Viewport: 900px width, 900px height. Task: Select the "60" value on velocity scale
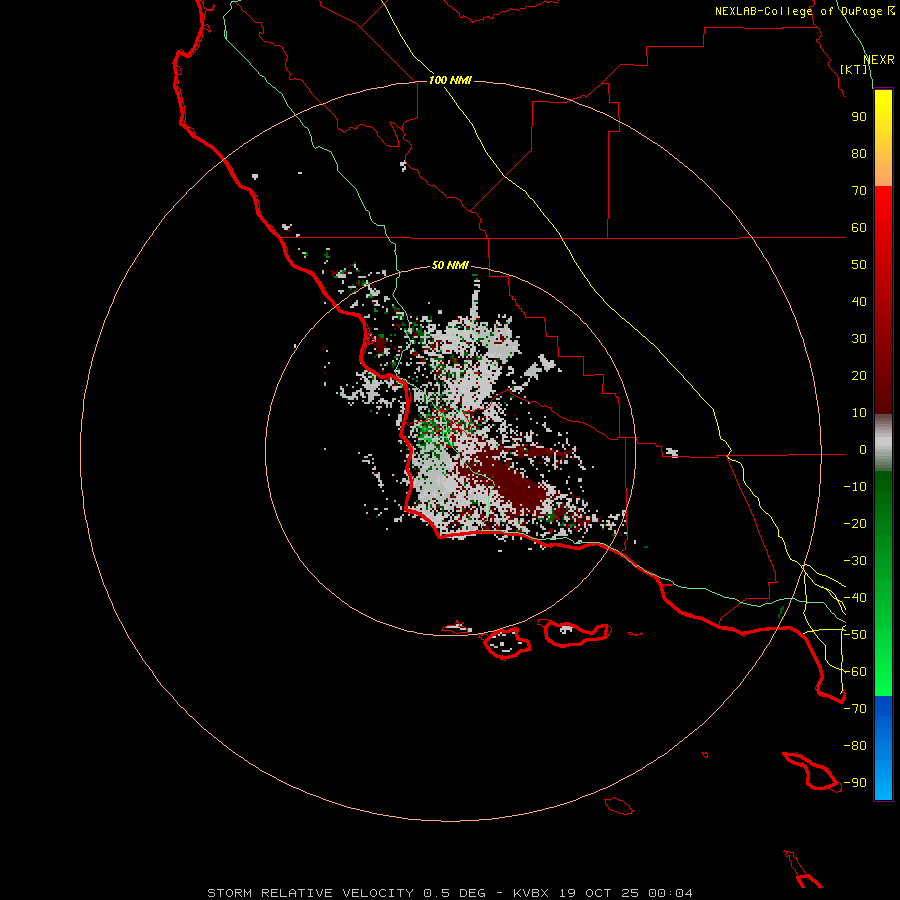[x=859, y=227]
